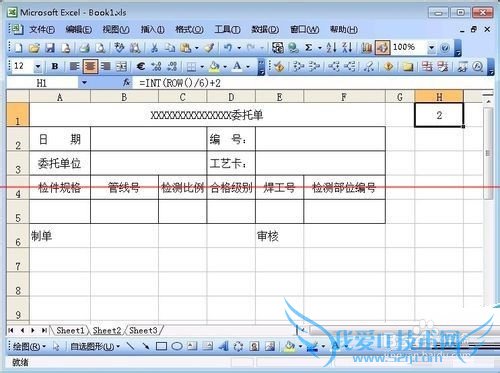Select the Sheet1 tab
The image size is (500, 373).
coord(70,330)
